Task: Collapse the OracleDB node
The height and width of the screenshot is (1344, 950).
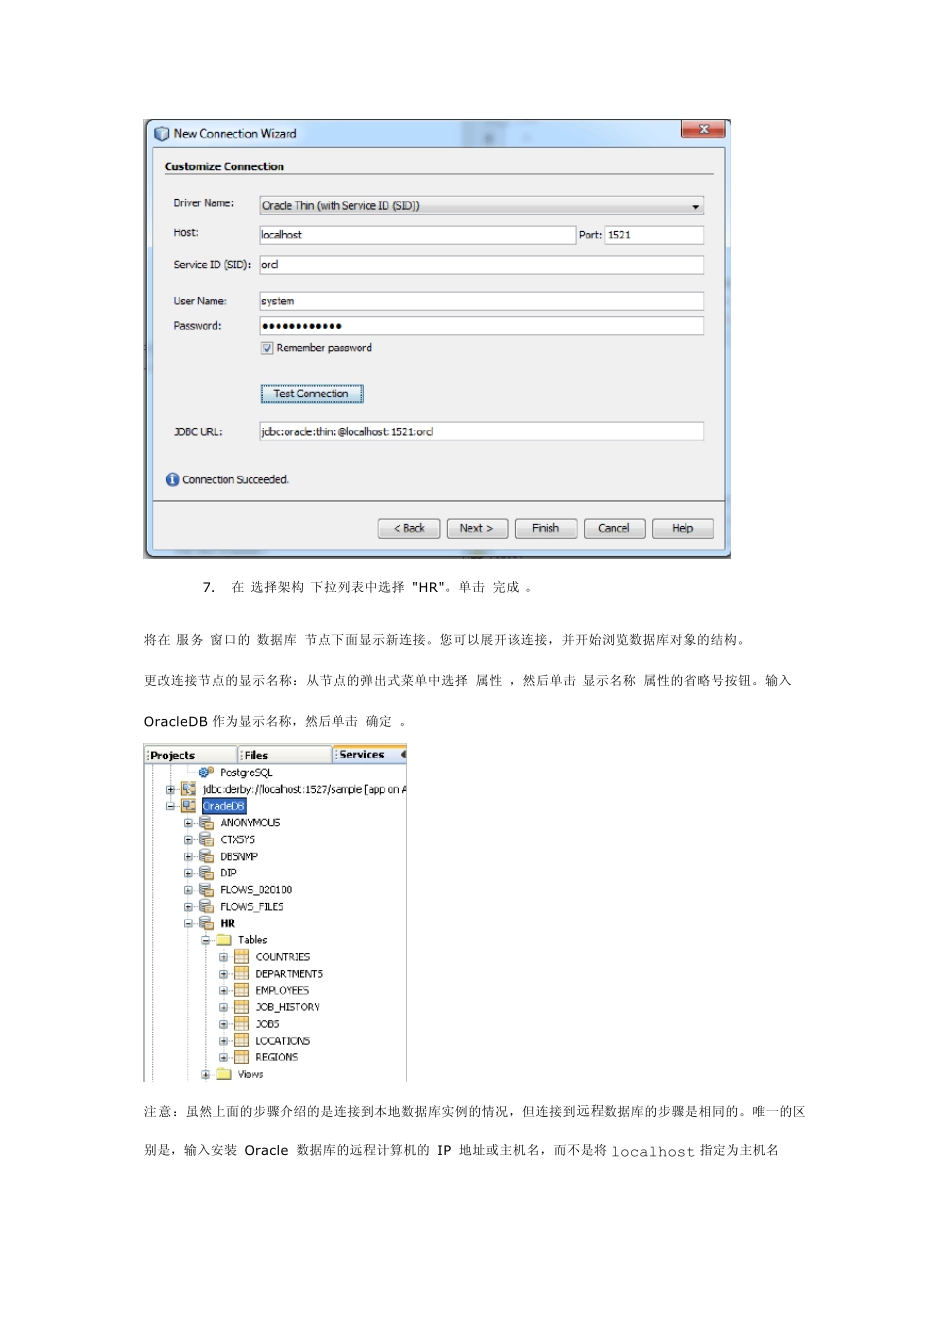Action: pyautogui.click(x=170, y=806)
